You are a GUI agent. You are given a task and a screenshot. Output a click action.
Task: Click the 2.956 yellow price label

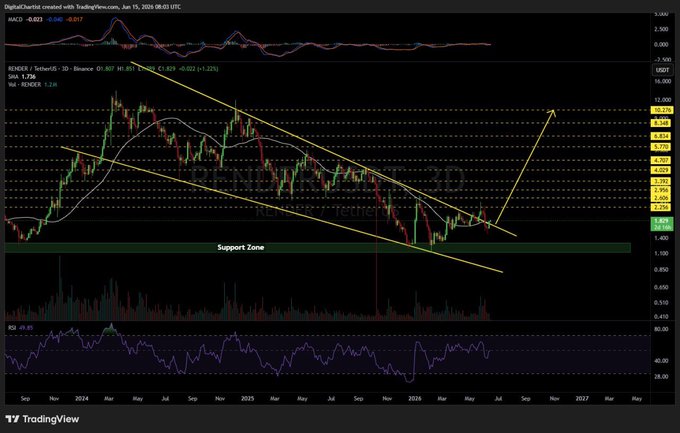pyautogui.click(x=662, y=190)
